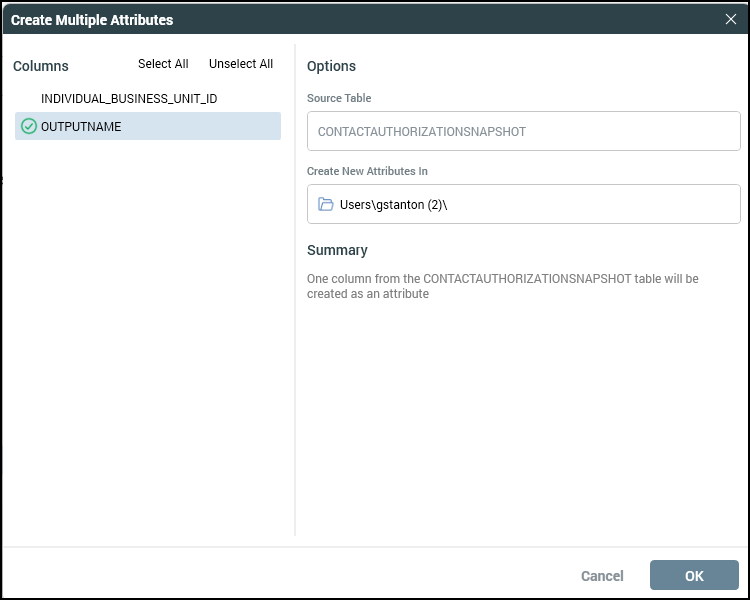Deselect the OUTPUTNAME column row
750x600 pixels.
(x=148, y=126)
